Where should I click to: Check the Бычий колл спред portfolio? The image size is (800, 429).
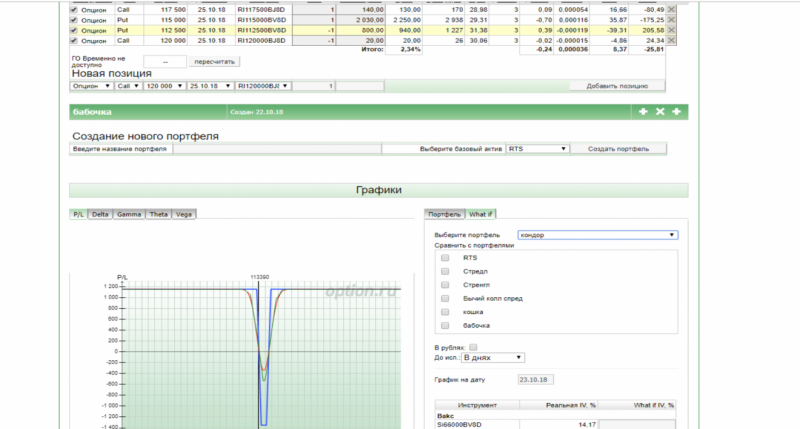[x=445, y=298]
